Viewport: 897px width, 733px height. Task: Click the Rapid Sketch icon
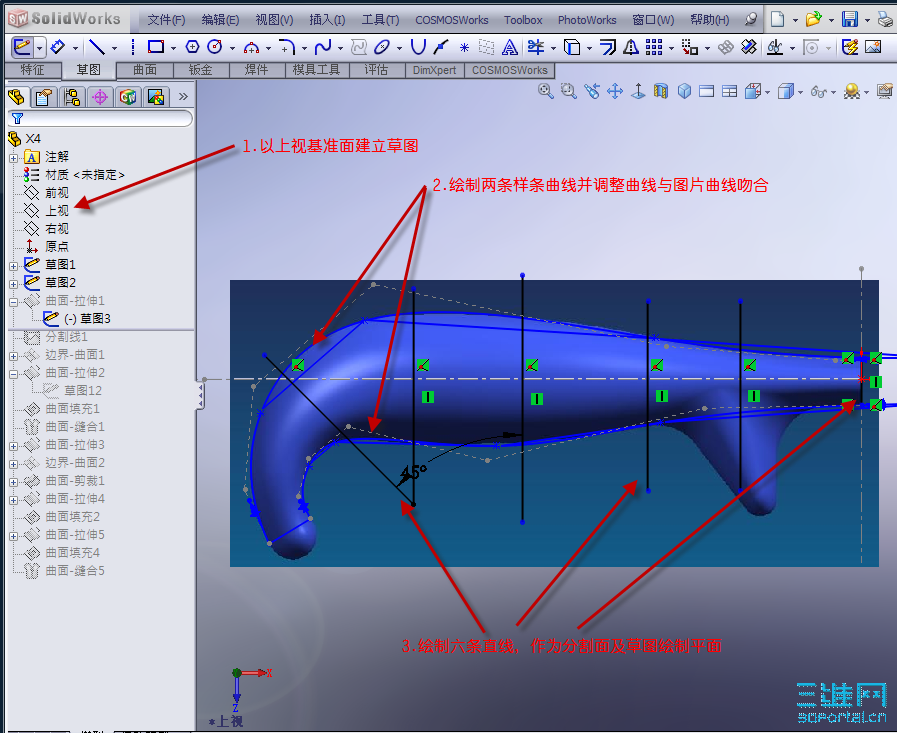pos(850,47)
